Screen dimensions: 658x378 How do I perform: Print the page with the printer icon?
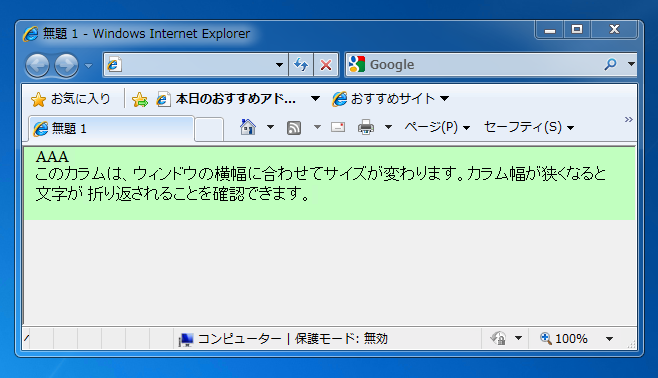point(366,127)
